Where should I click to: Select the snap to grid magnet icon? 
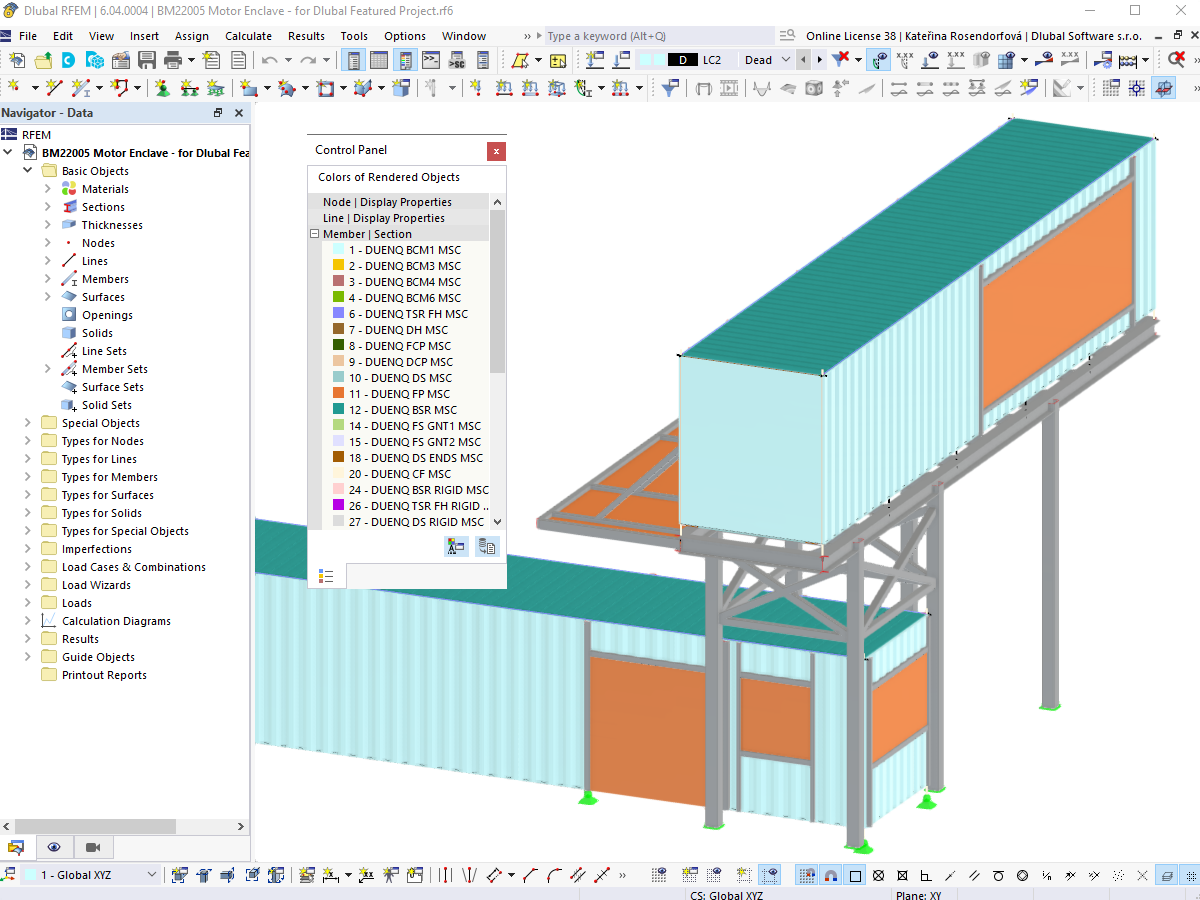(x=830, y=874)
